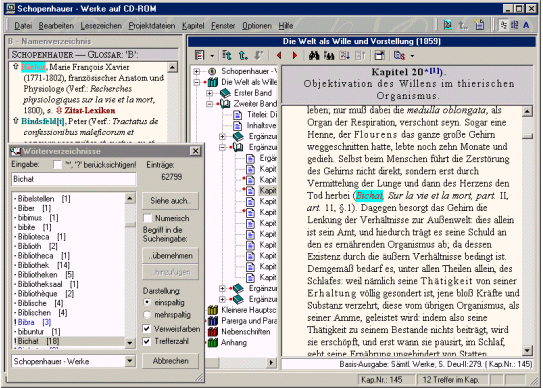Image resolution: width=543 pixels, height=388 pixels.
Task: Open the Projektdateien menu
Action: coord(152,26)
